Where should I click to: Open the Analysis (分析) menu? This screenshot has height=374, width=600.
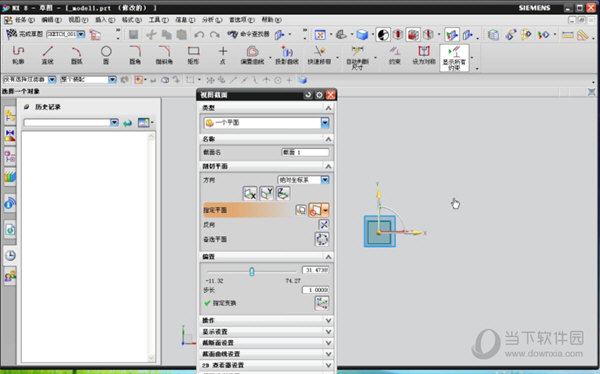[x=212, y=20]
